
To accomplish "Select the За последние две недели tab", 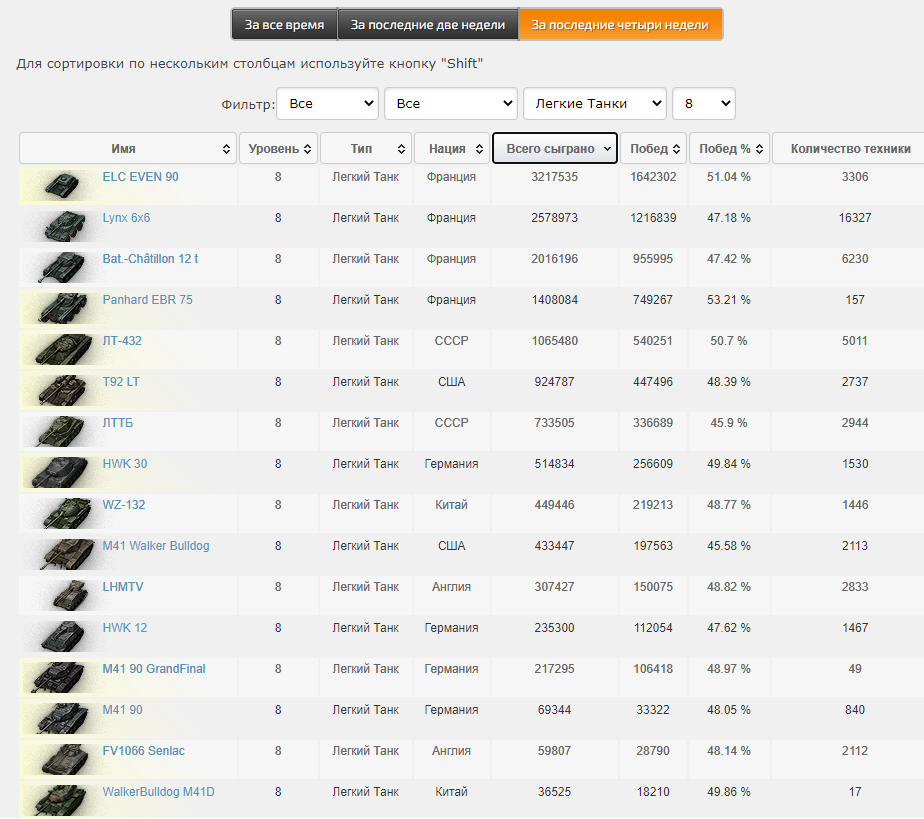I will [427, 25].
